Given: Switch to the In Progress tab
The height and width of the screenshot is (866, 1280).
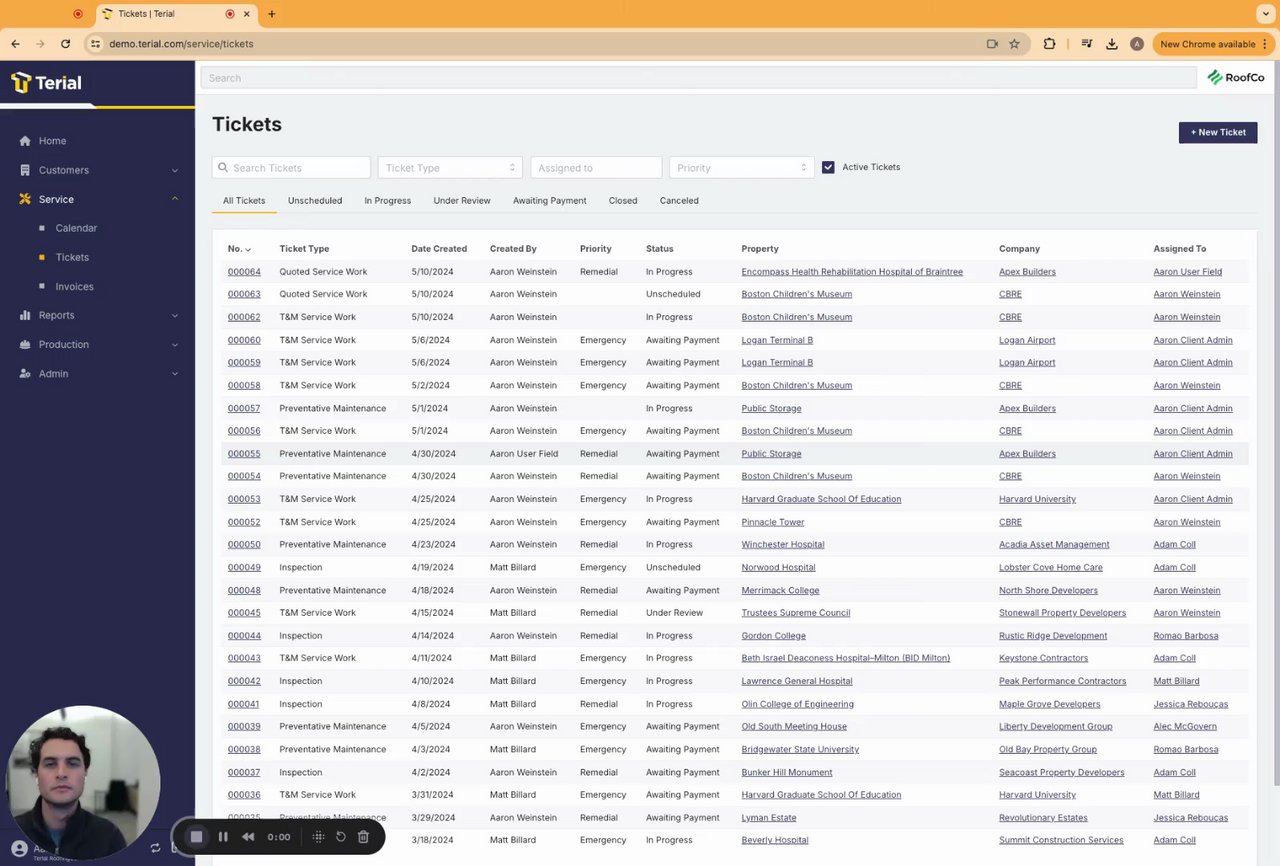Looking at the screenshot, I should [x=388, y=201].
